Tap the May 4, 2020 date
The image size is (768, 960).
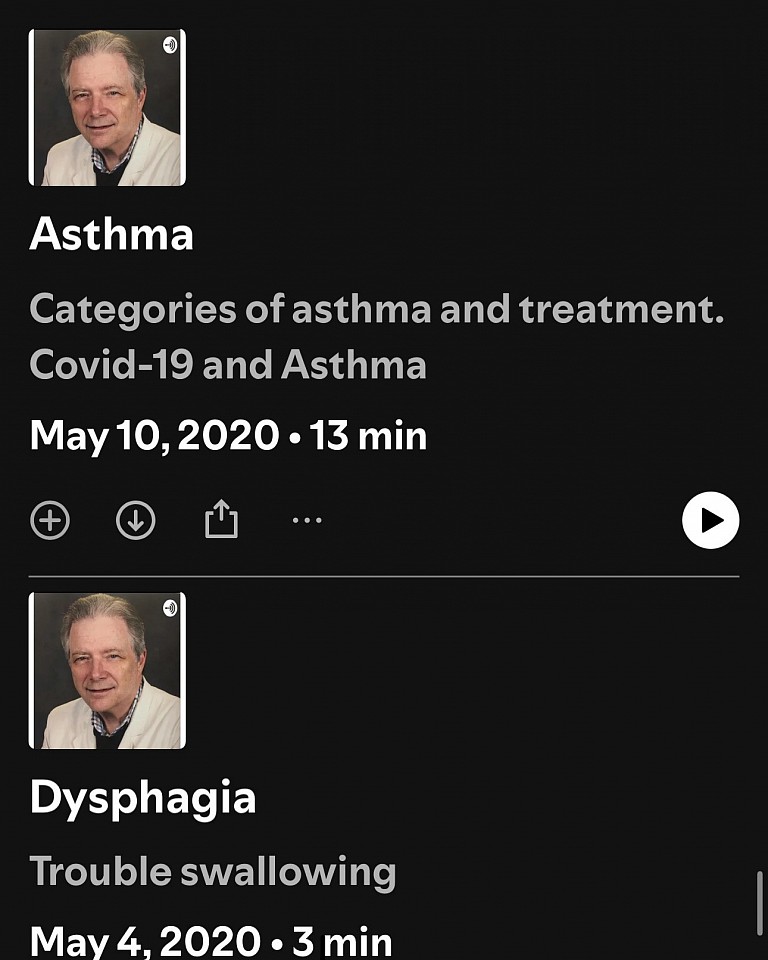coord(144,942)
